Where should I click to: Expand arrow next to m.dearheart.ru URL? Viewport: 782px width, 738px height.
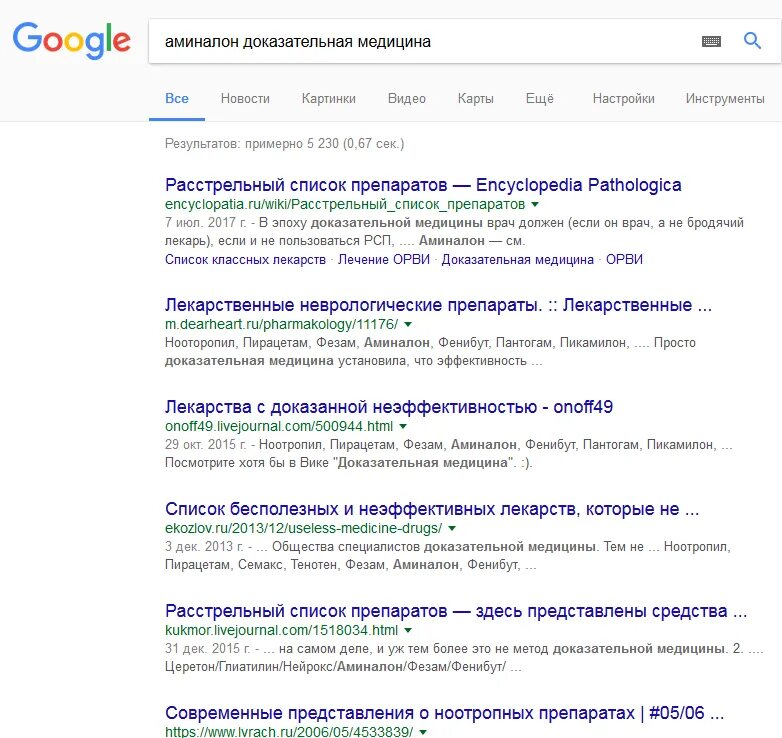408,324
